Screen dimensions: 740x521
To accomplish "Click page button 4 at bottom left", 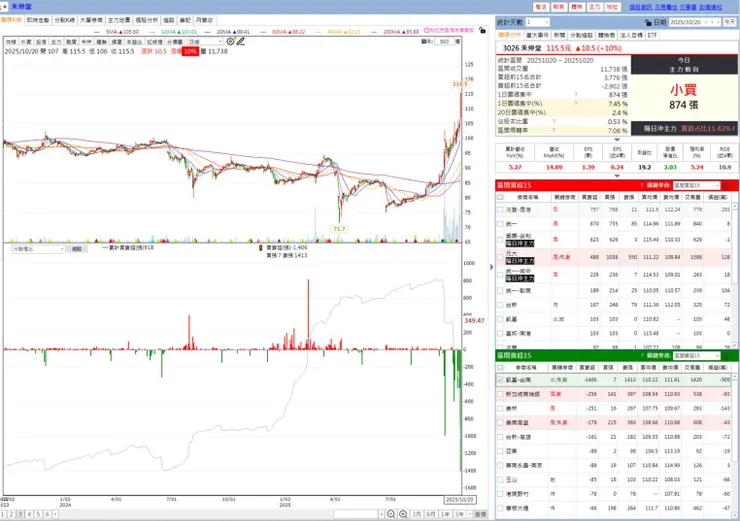I will (29, 514).
